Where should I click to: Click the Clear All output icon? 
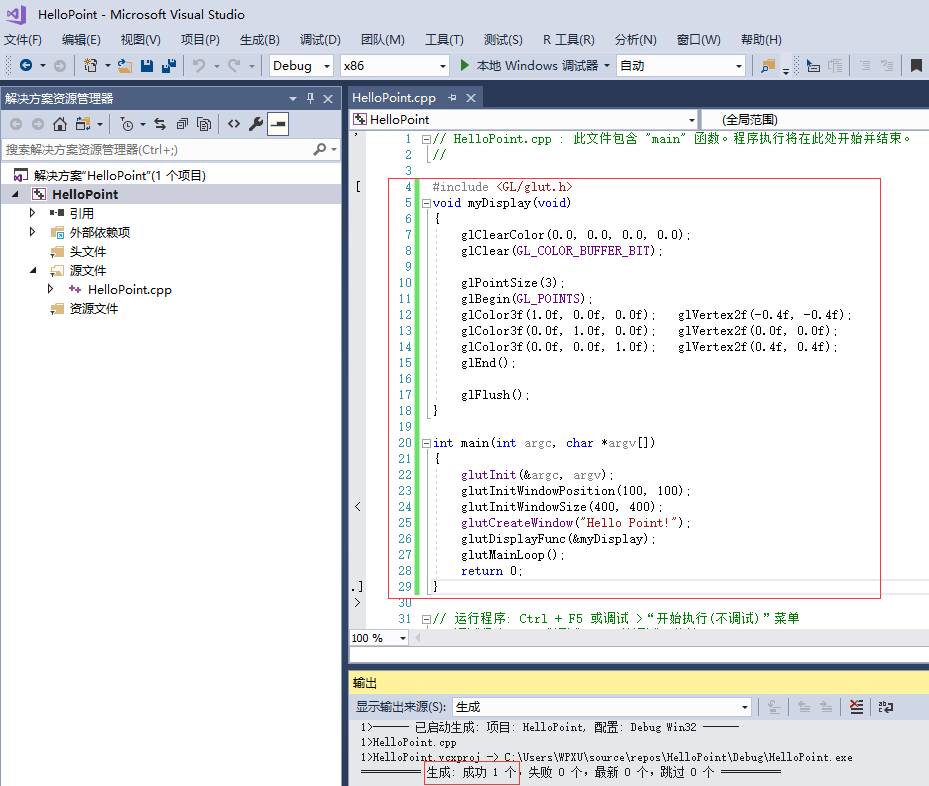point(857,707)
